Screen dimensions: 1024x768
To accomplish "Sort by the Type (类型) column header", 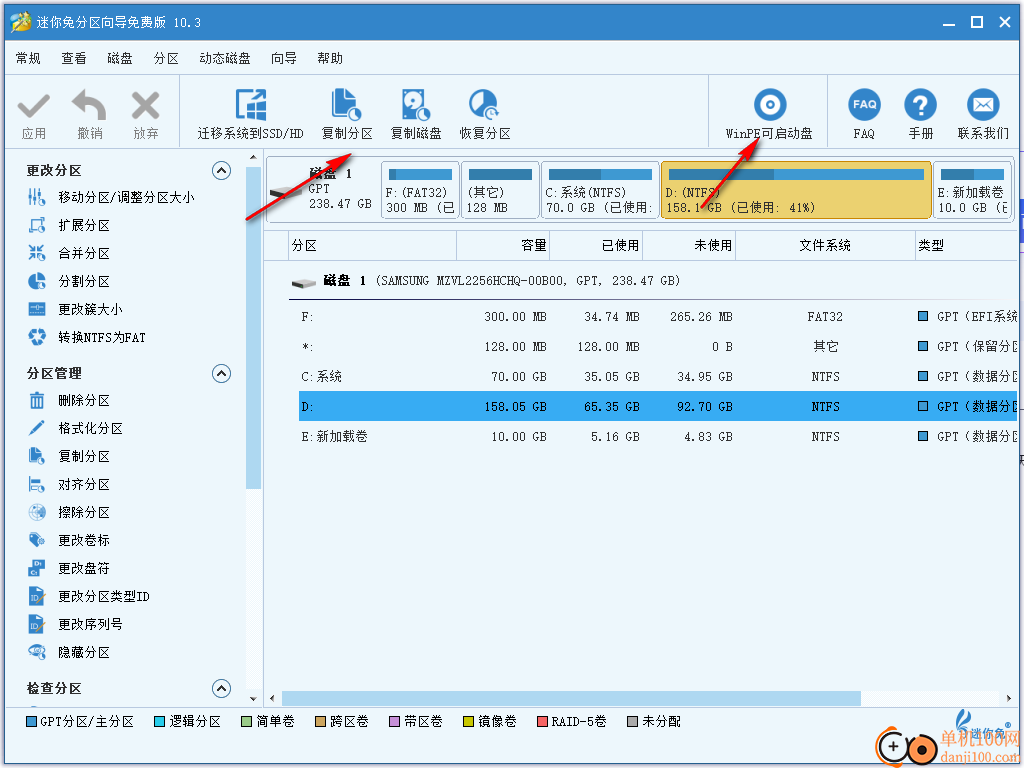I will click(x=967, y=246).
